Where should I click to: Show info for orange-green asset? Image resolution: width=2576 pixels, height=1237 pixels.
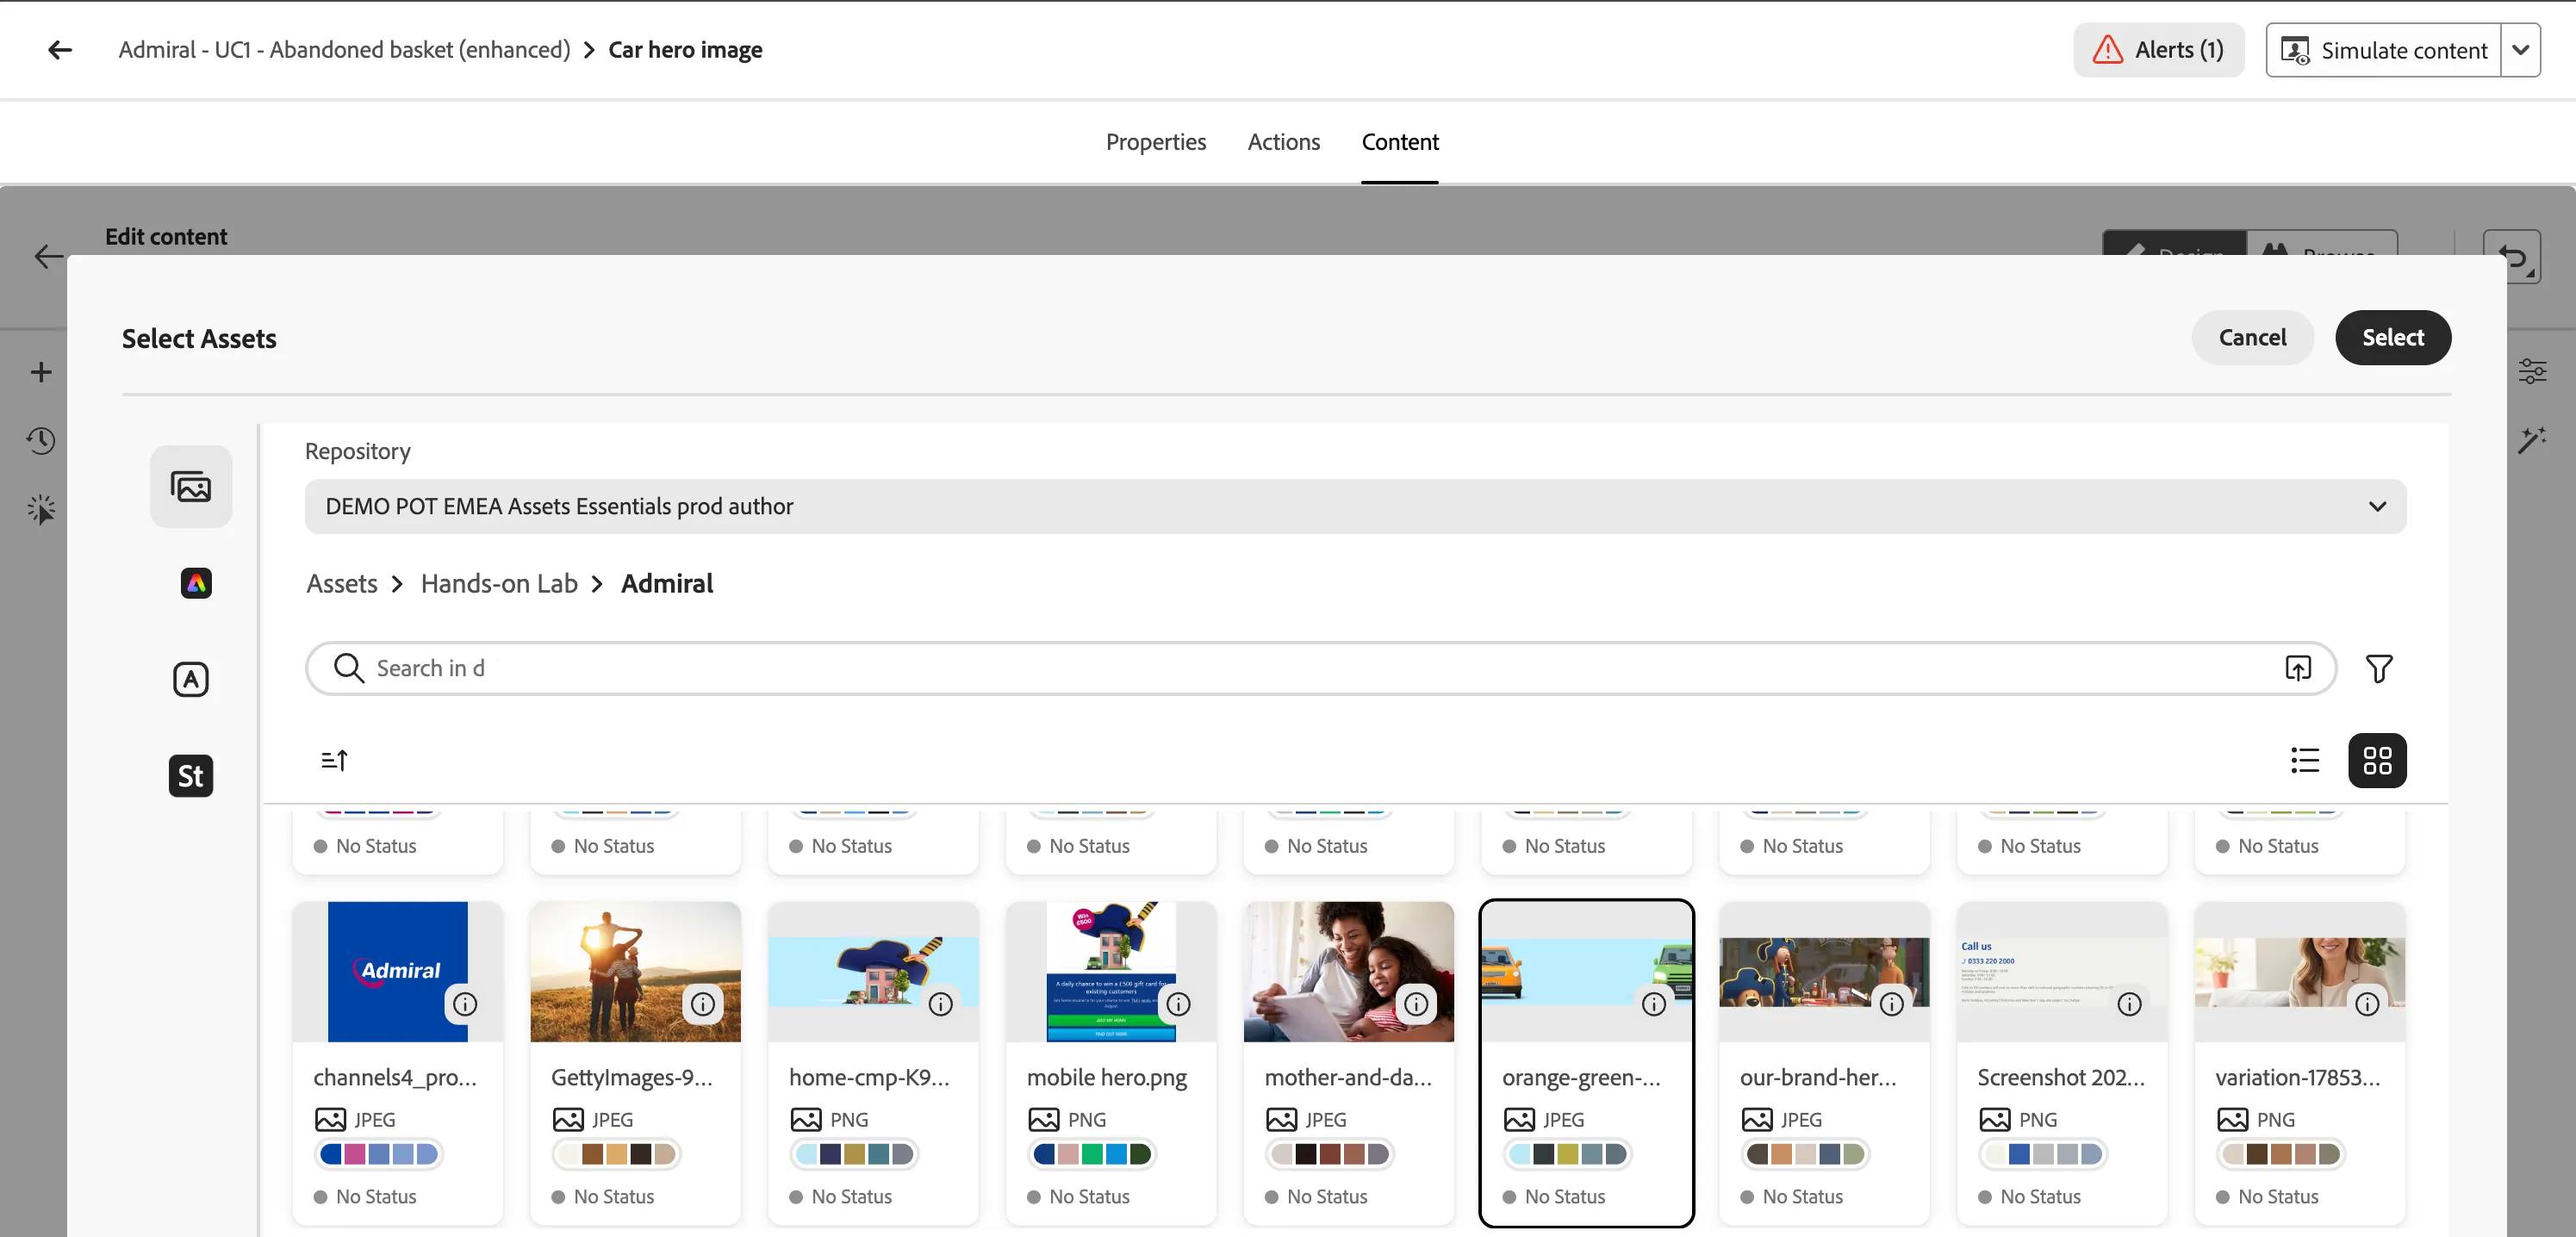(1654, 1004)
